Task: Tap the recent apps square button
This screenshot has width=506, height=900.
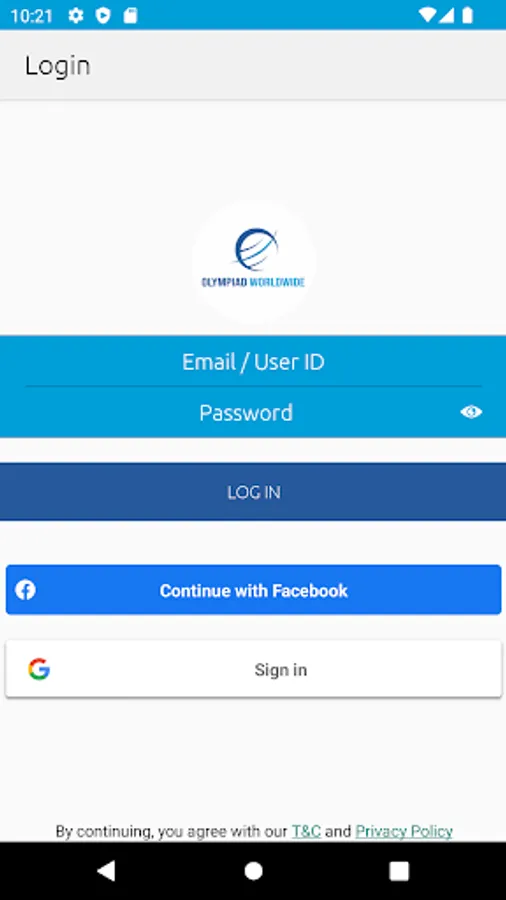Action: tap(399, 871)
